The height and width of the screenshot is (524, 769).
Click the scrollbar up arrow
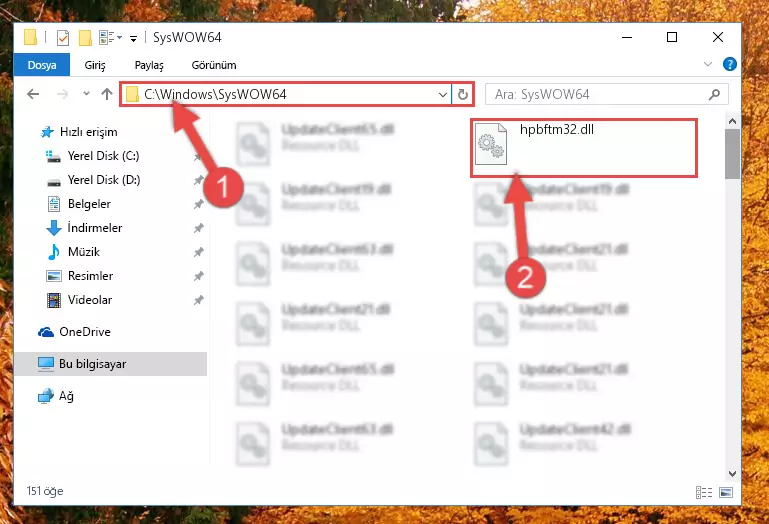[732, 121]
